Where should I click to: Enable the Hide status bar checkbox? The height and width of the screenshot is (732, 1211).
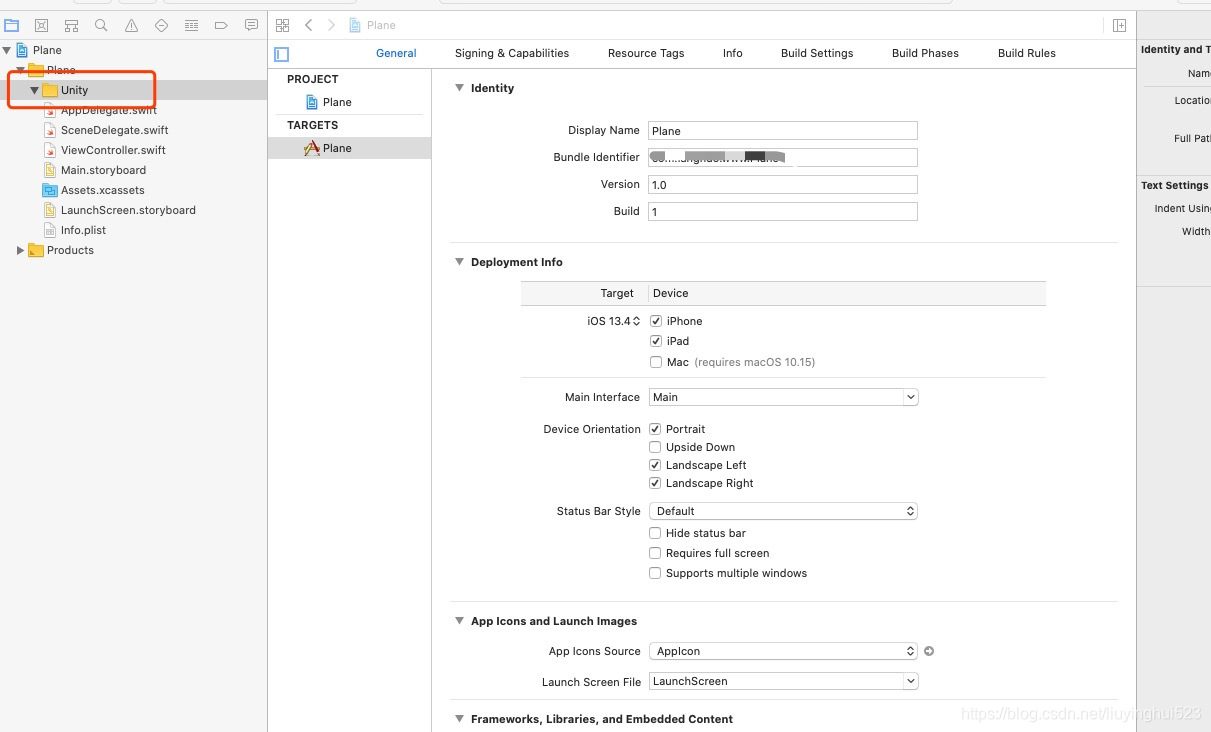click(x=656, y=533)
